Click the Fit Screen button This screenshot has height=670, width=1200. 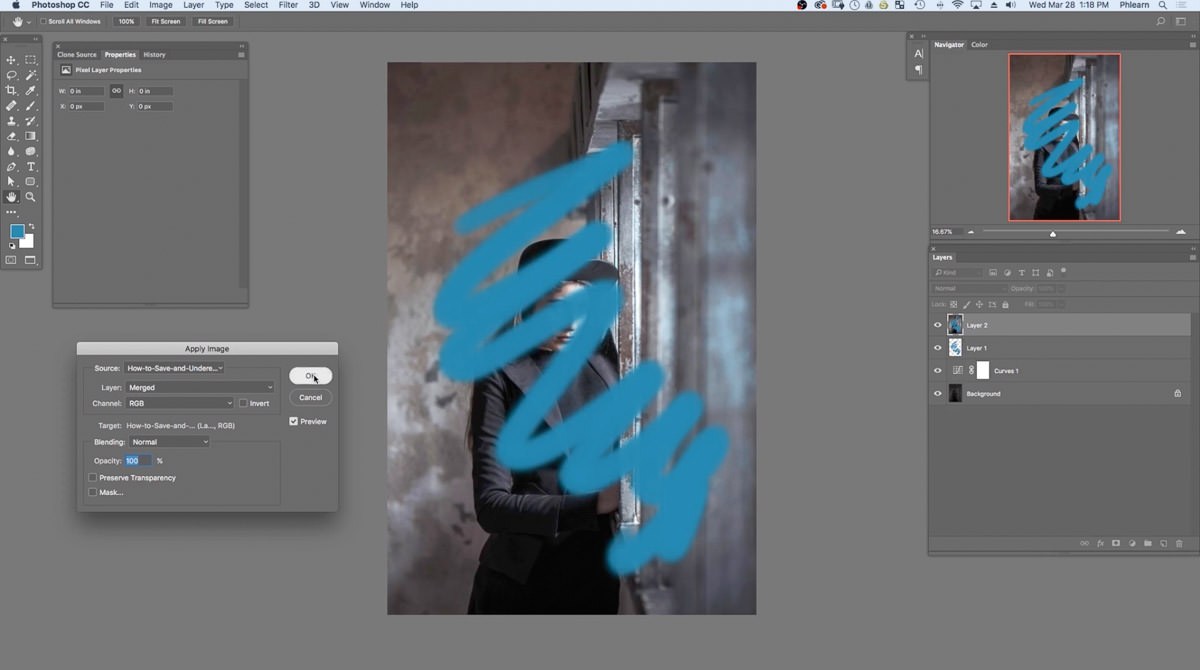(x=165, y=21)
